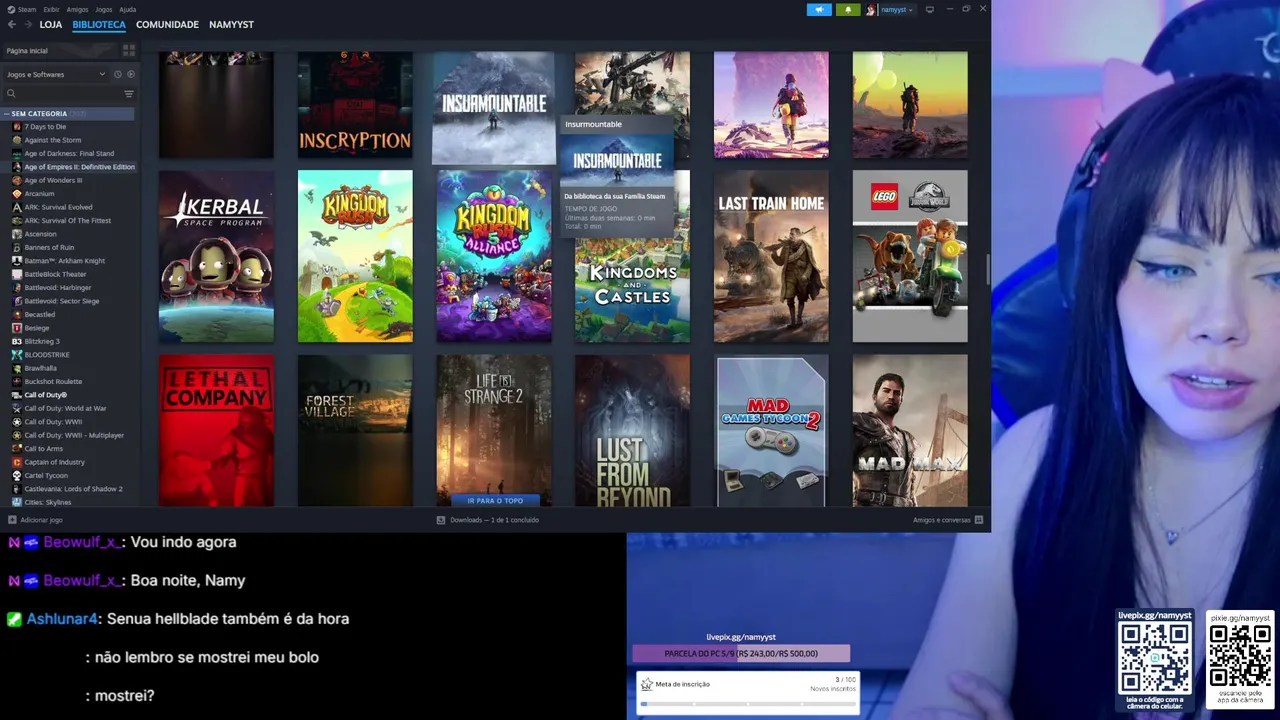This screenshot has height=720, width=1280.
Task: Select Cartel Tycoon in sidebar
Action: [x=46, y=475]
